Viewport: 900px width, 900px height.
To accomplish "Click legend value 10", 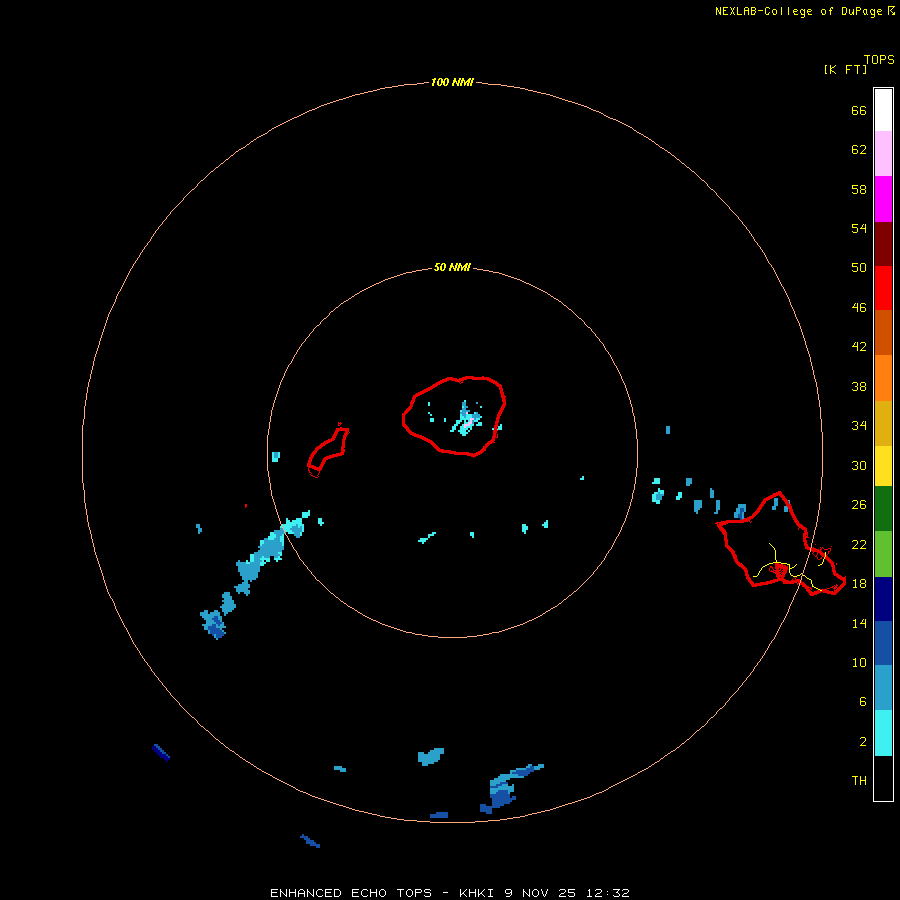I will pyautogui.click(x=859, y=663).
